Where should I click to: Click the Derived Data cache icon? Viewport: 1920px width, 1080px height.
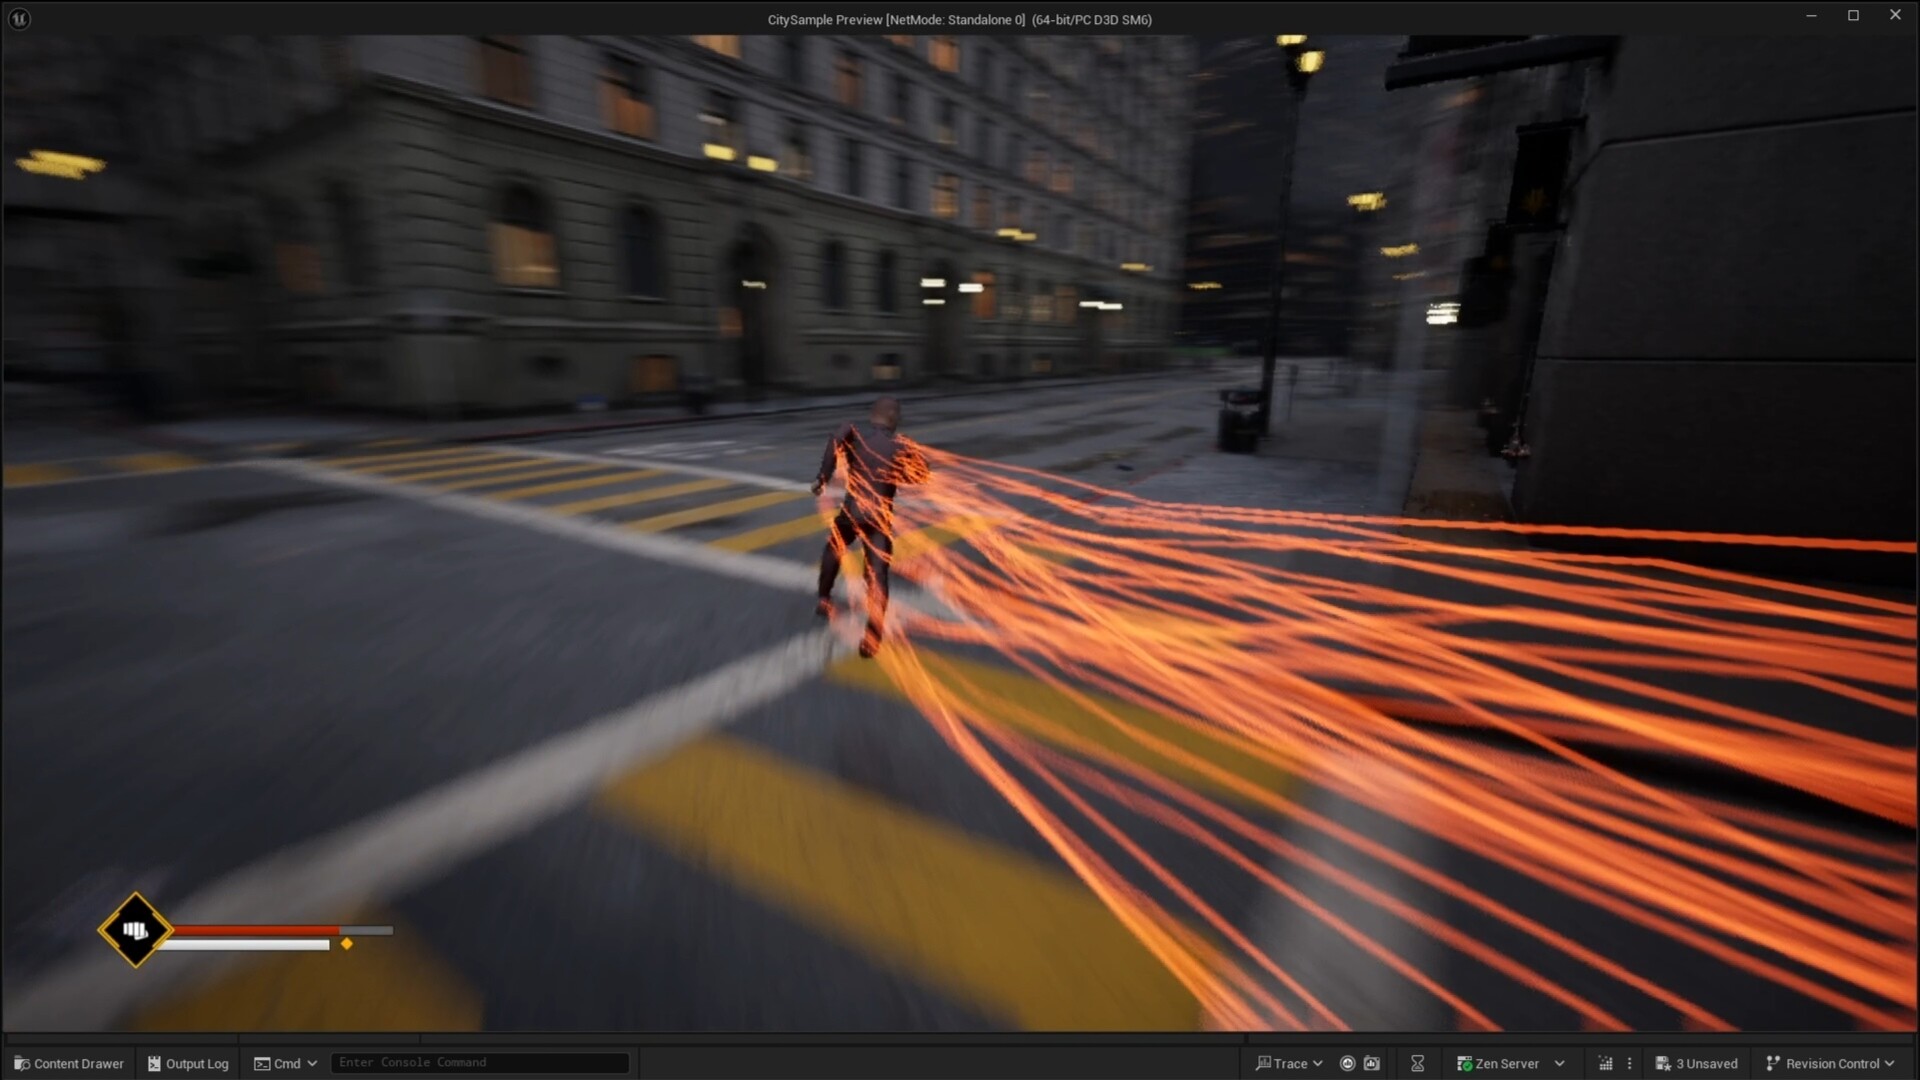[x=1604, y=1063]
